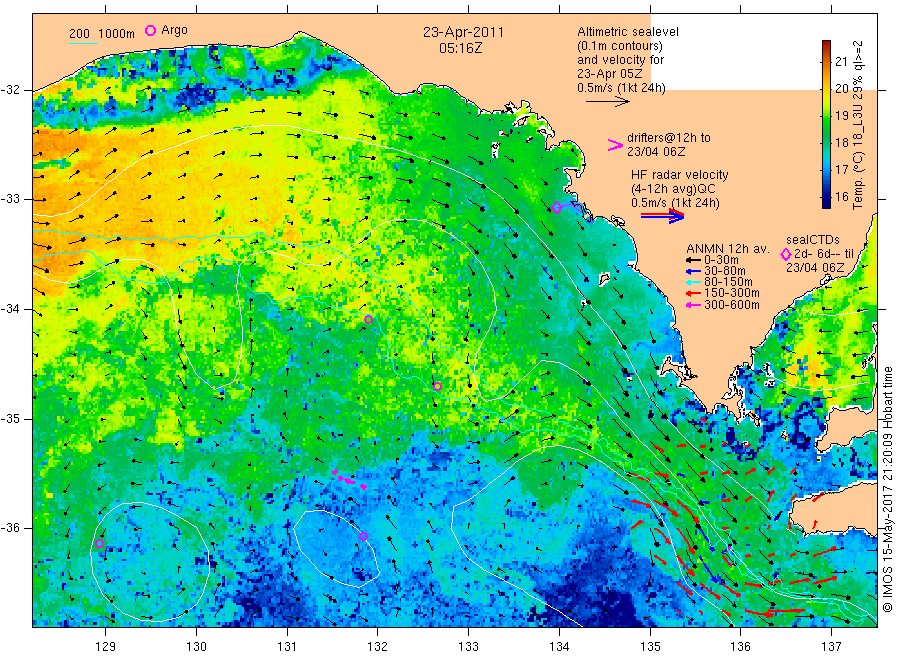Click the blue 30-80m legend arrow
Viewport: 900px width, 660px height.
pyautogui.click(x=693, y=271)
